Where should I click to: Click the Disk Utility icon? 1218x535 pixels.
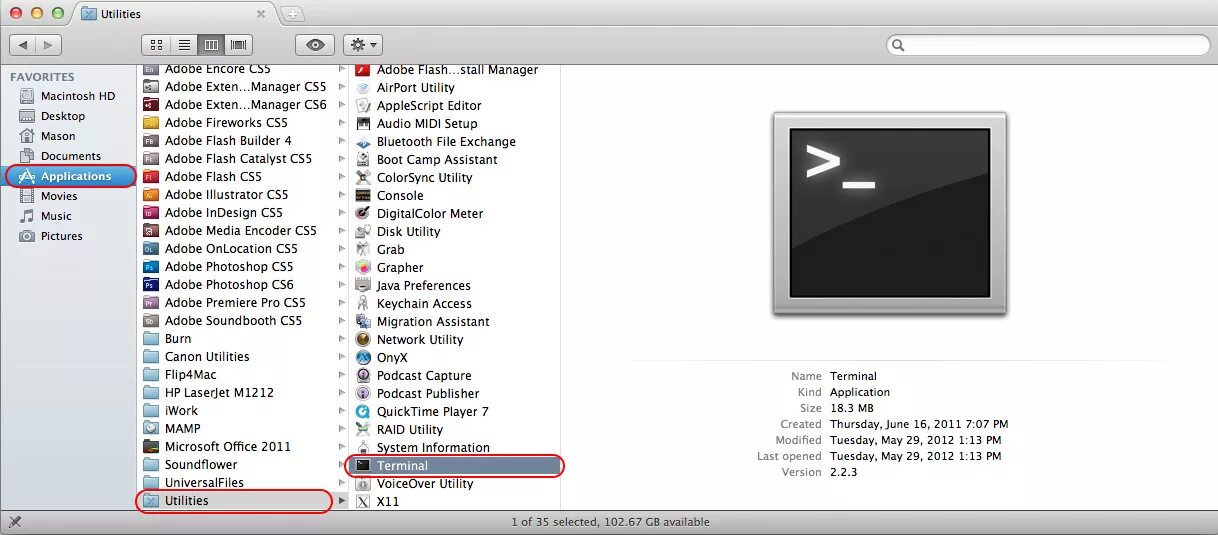(x=364, y=232)
